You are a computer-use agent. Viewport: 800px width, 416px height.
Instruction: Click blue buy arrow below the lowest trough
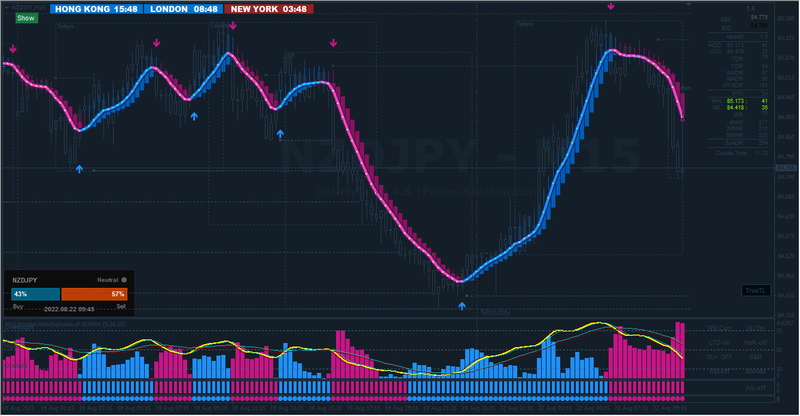click(x=462, y=306)
